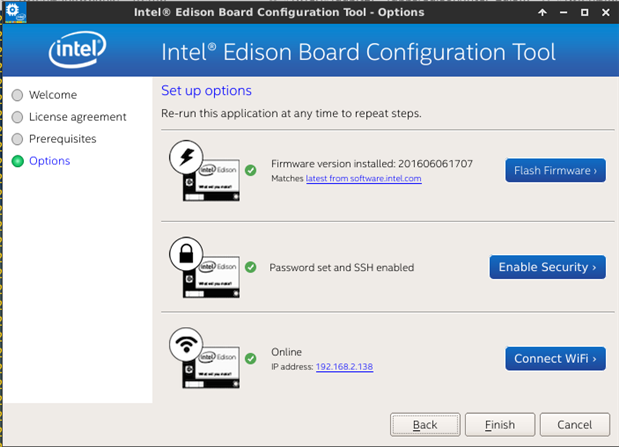
Task: Select the Welcome step in sidebar
Action: pos(53,95)
